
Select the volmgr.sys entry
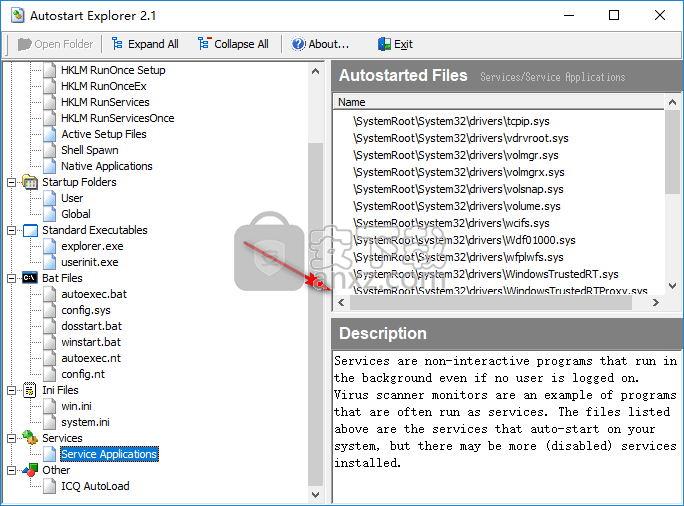pyautogui.click(x=455, y=155)
